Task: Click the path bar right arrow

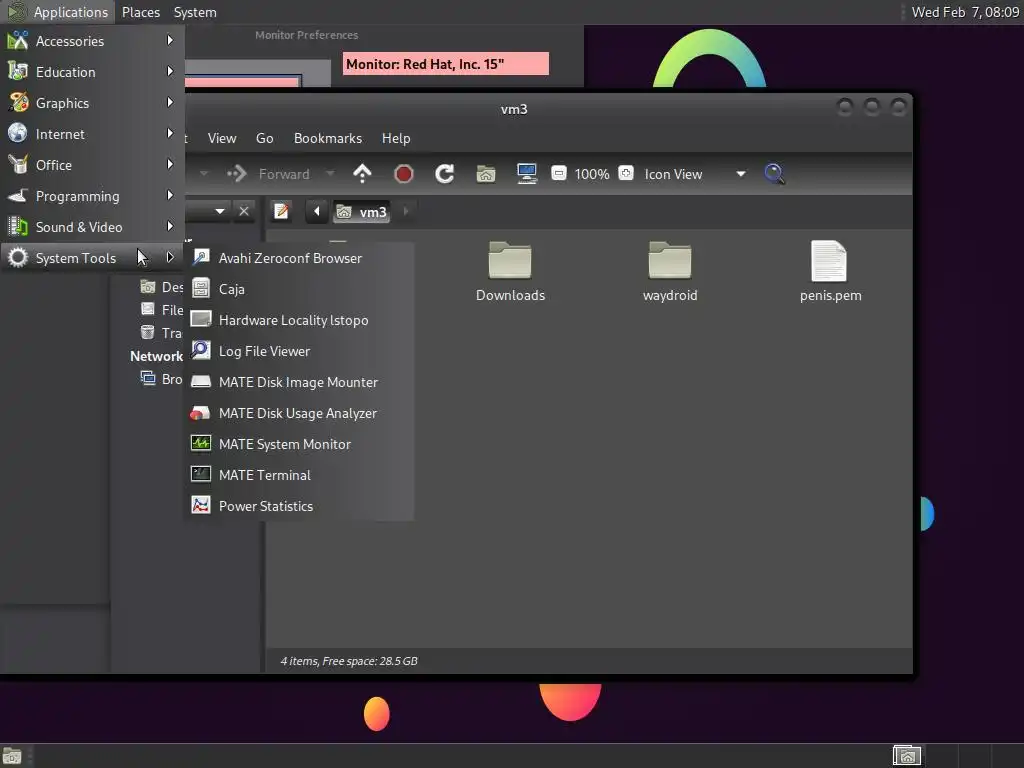Action: [x=406, y=212]
